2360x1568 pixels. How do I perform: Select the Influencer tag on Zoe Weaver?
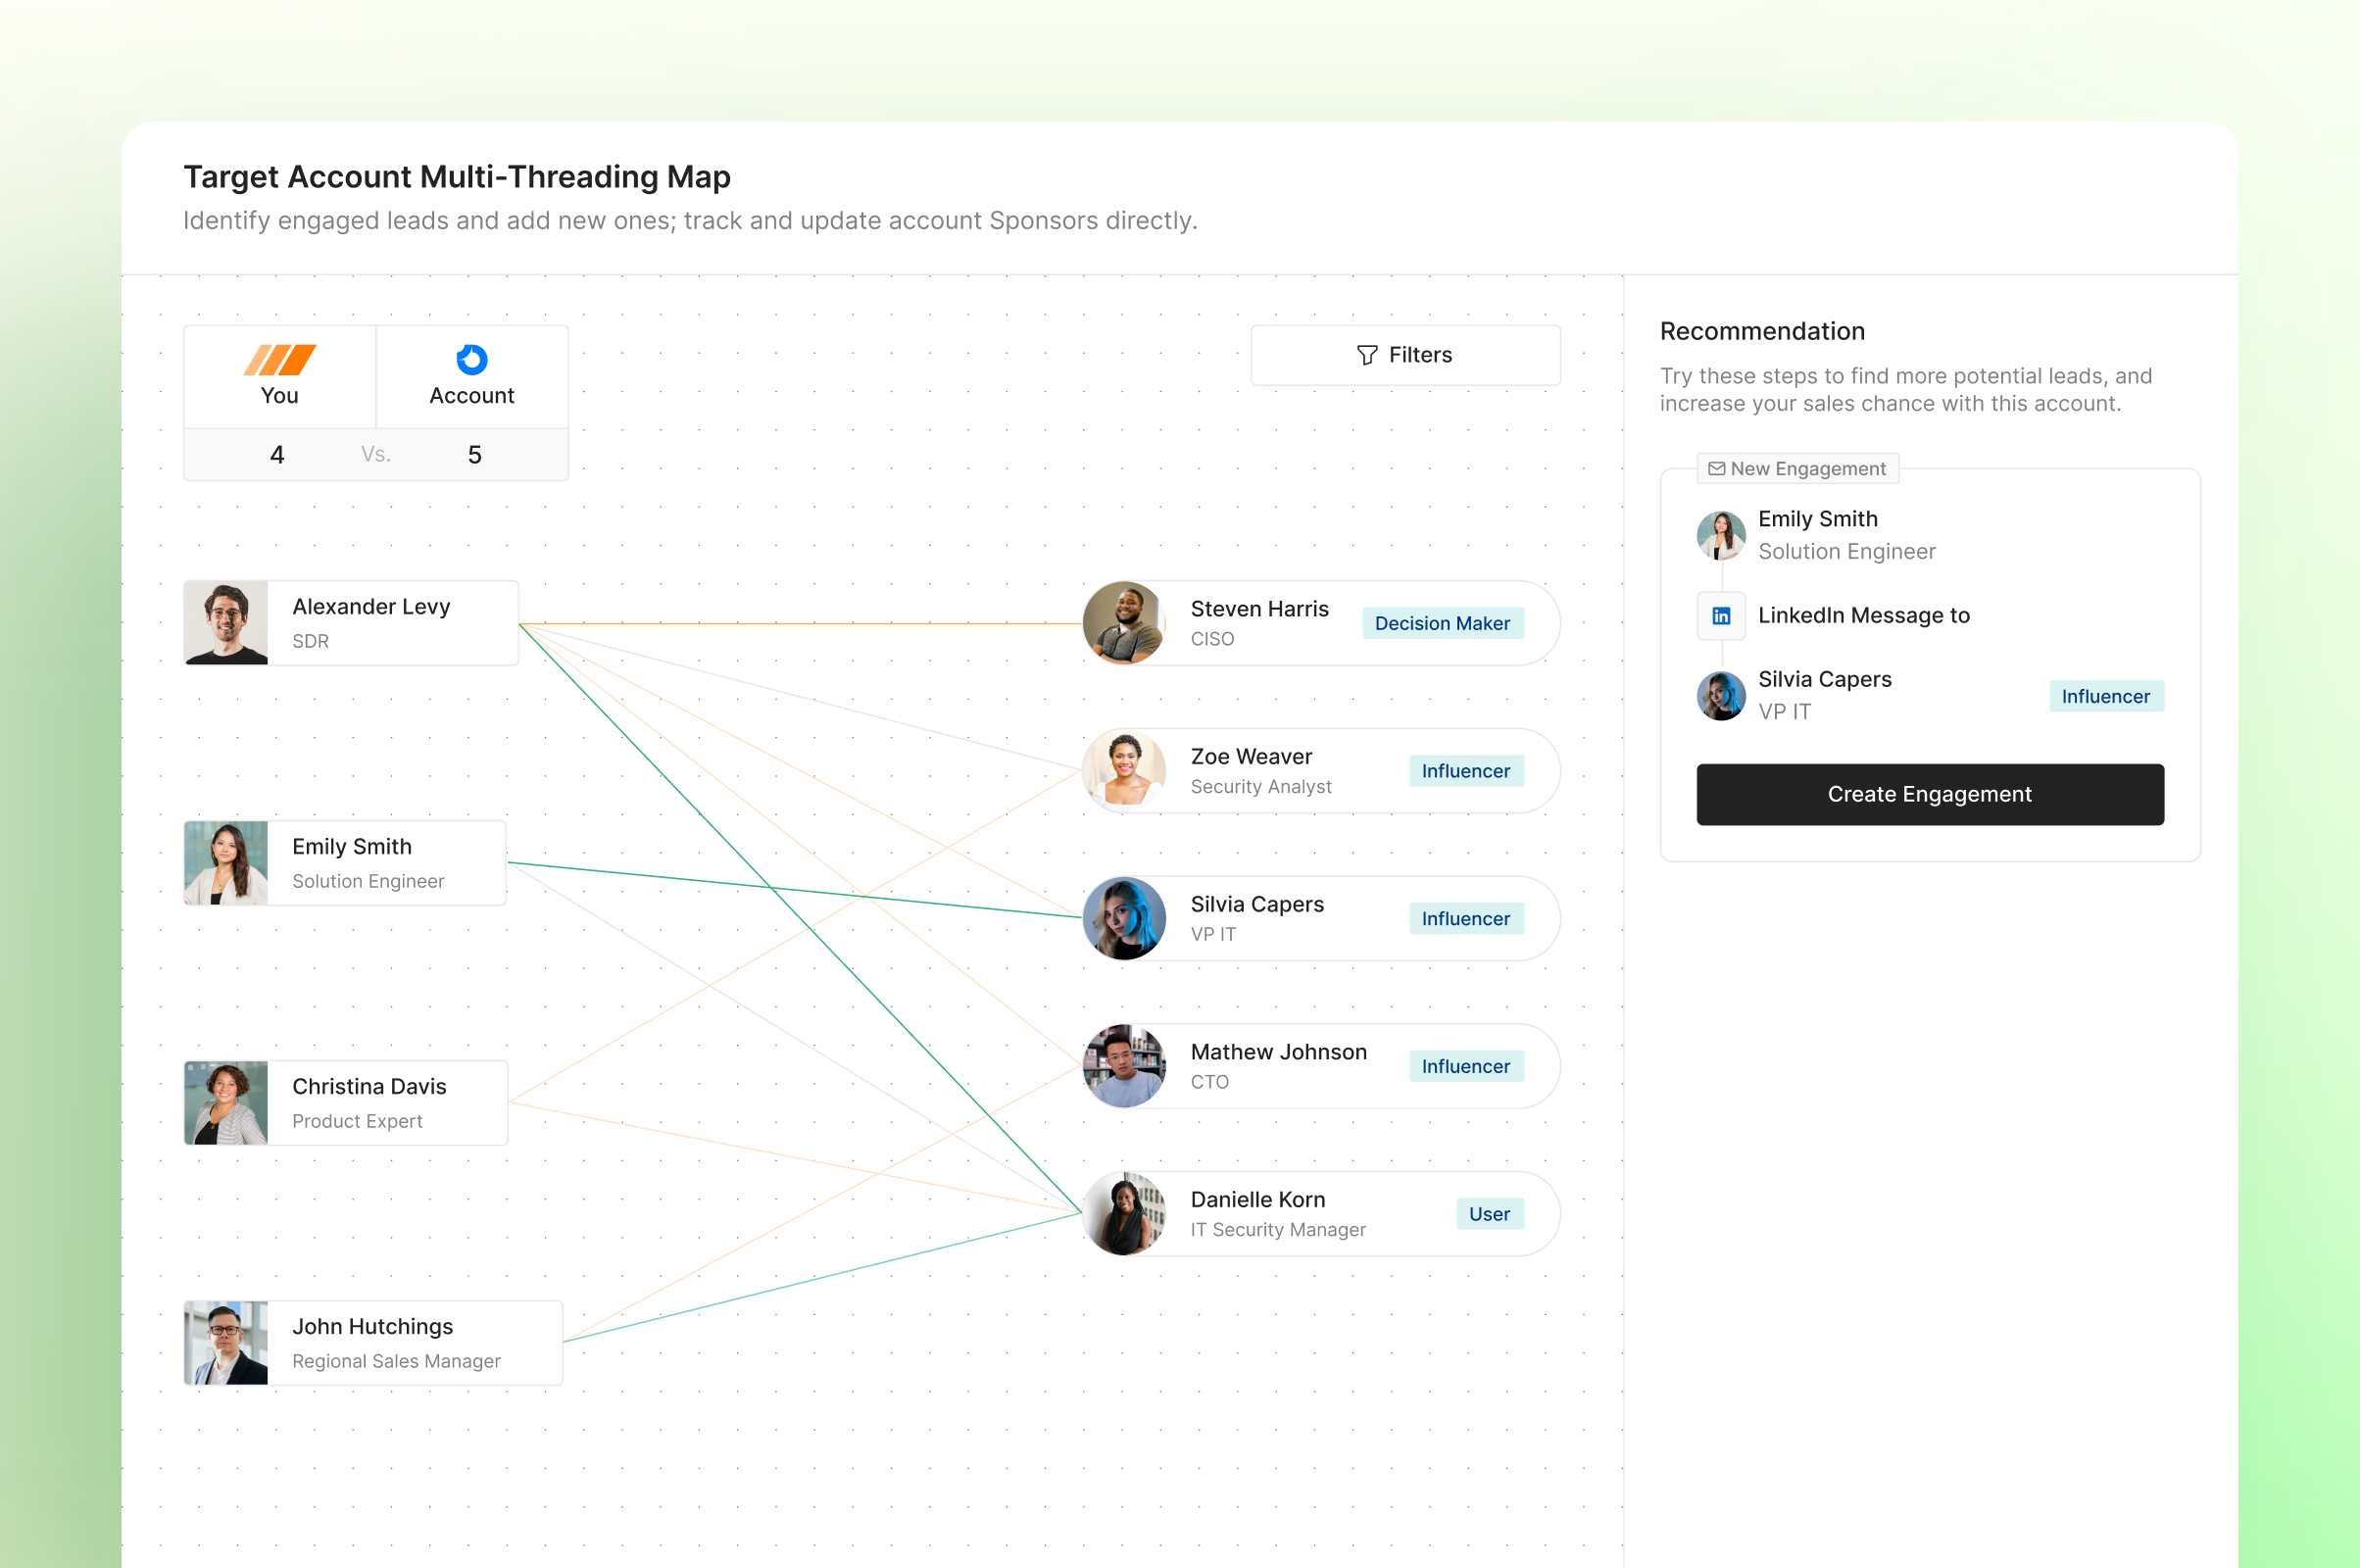point(1466,771)
